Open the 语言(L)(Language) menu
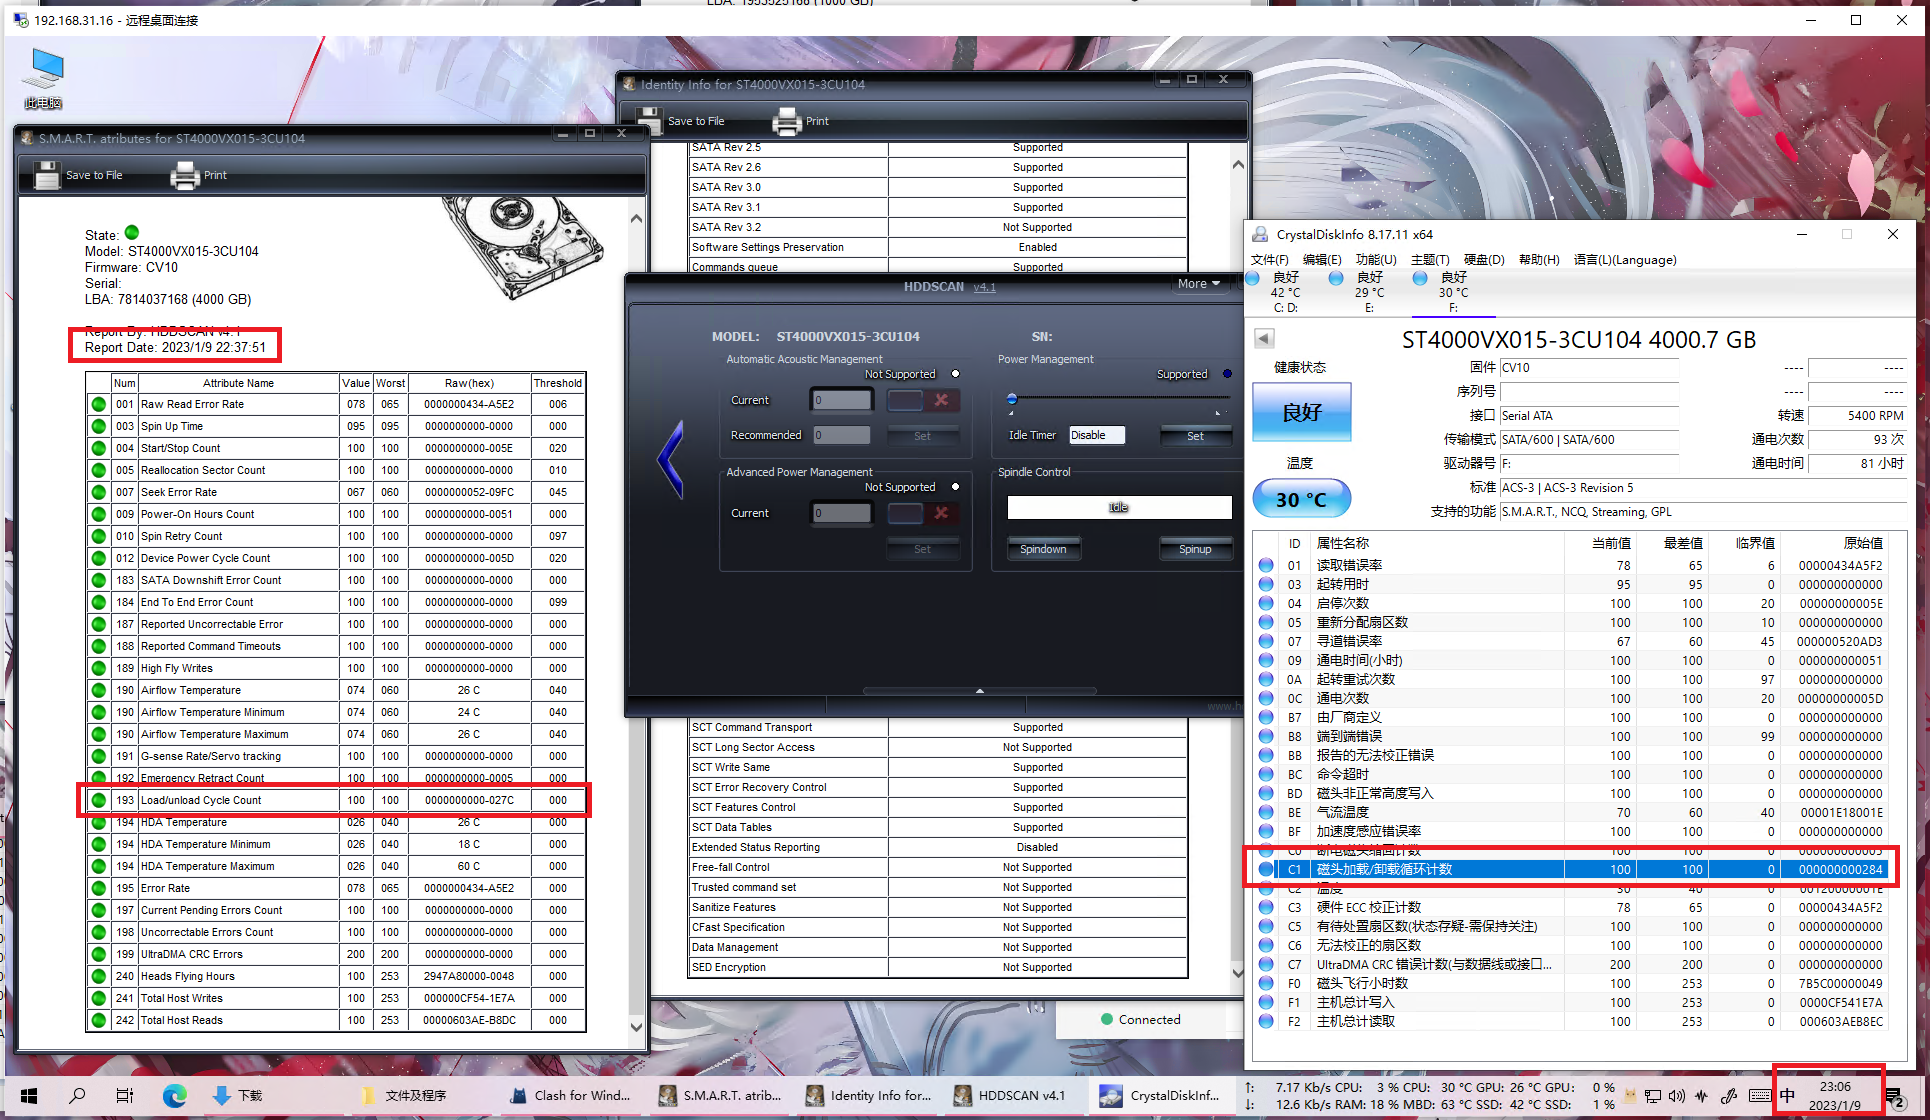Image resolution: width=1930 pixels, height=1120 pixels. [x=1625, y=260]
